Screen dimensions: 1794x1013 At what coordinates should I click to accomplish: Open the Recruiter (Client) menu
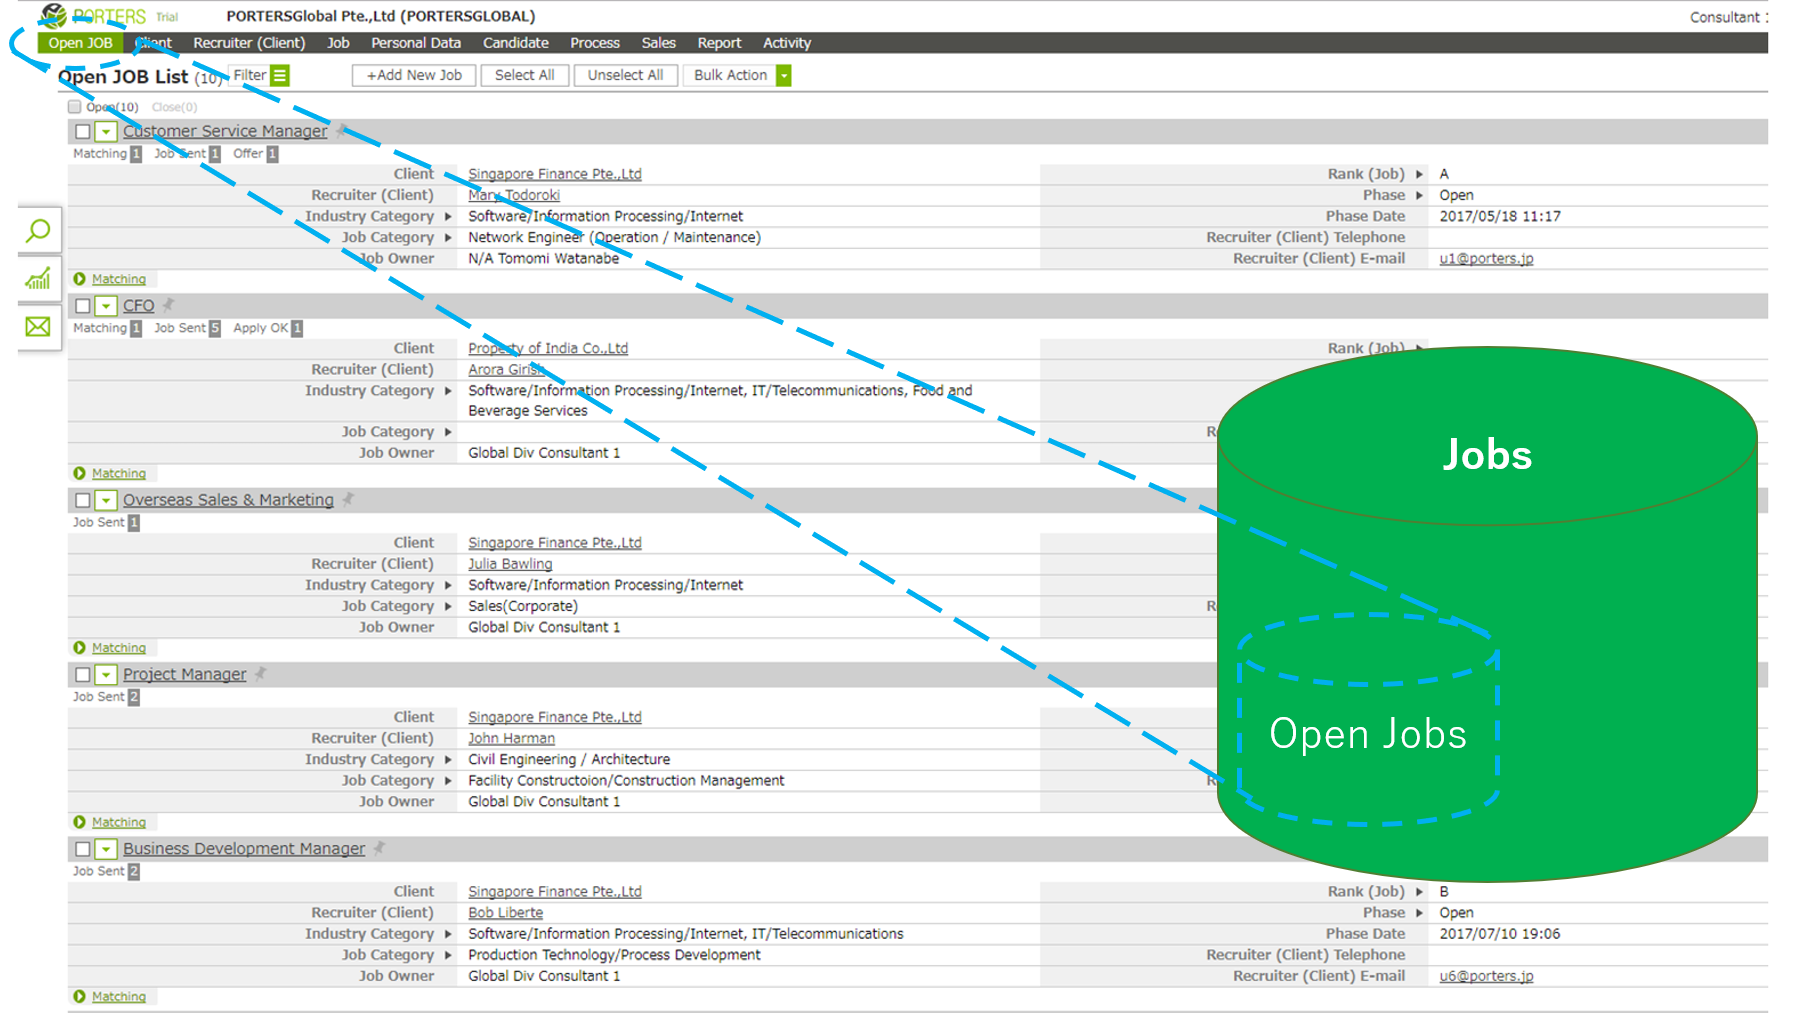coord(249,43)
